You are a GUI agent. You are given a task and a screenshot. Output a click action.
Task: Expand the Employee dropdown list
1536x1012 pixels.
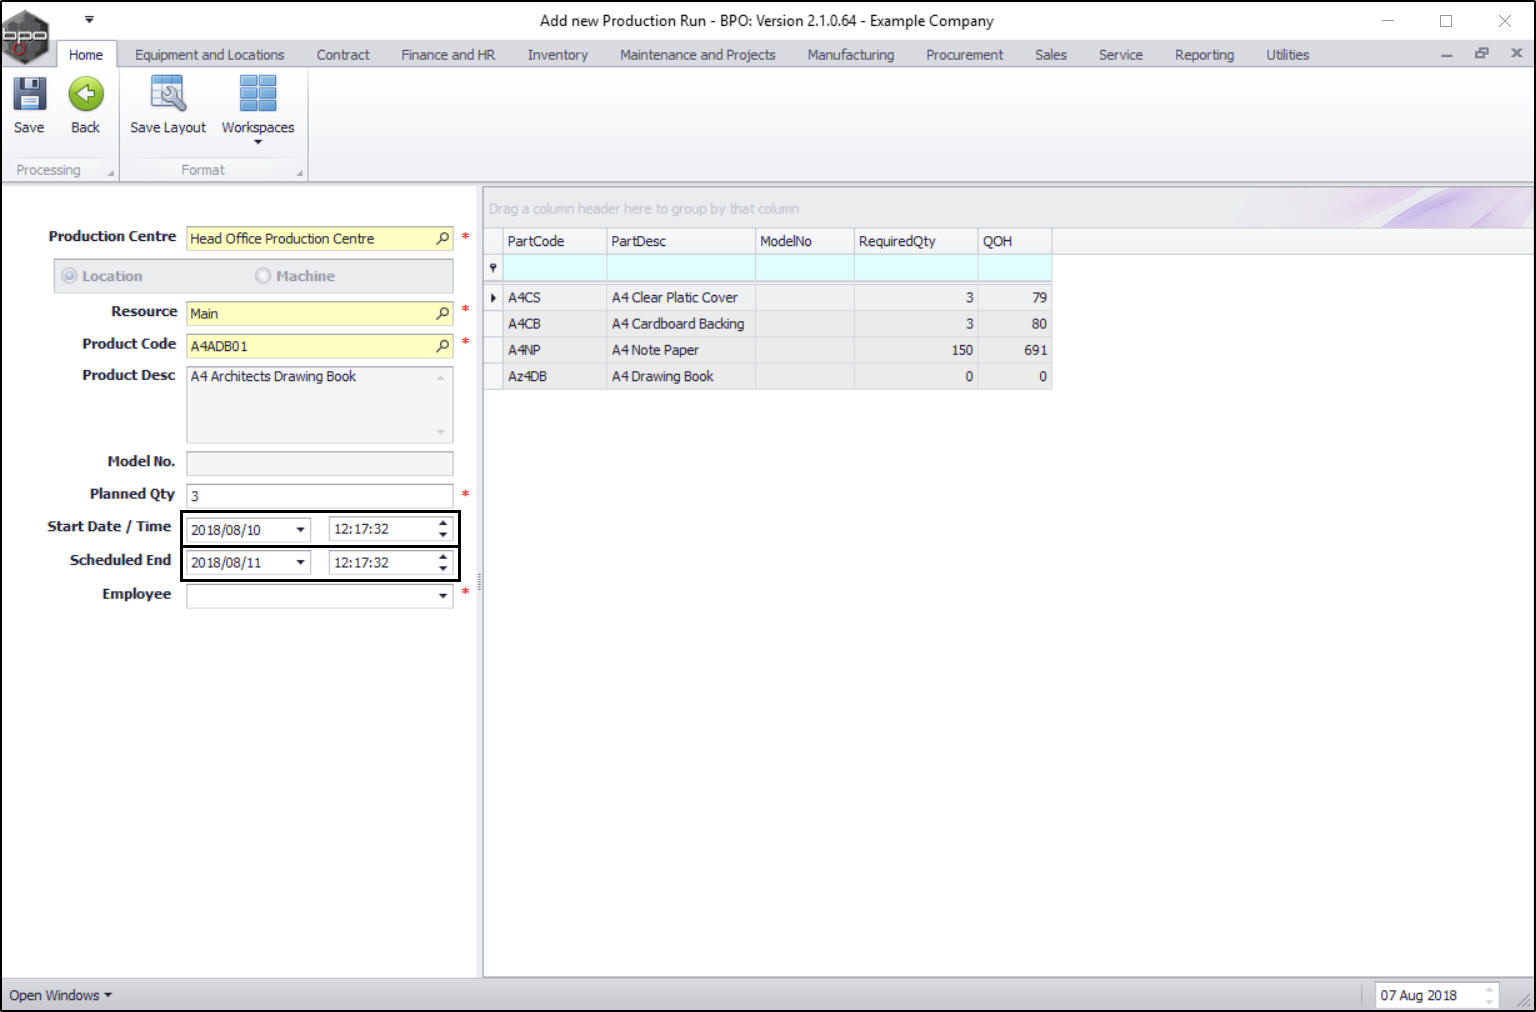pyautogui.click(x=443, y=596)
